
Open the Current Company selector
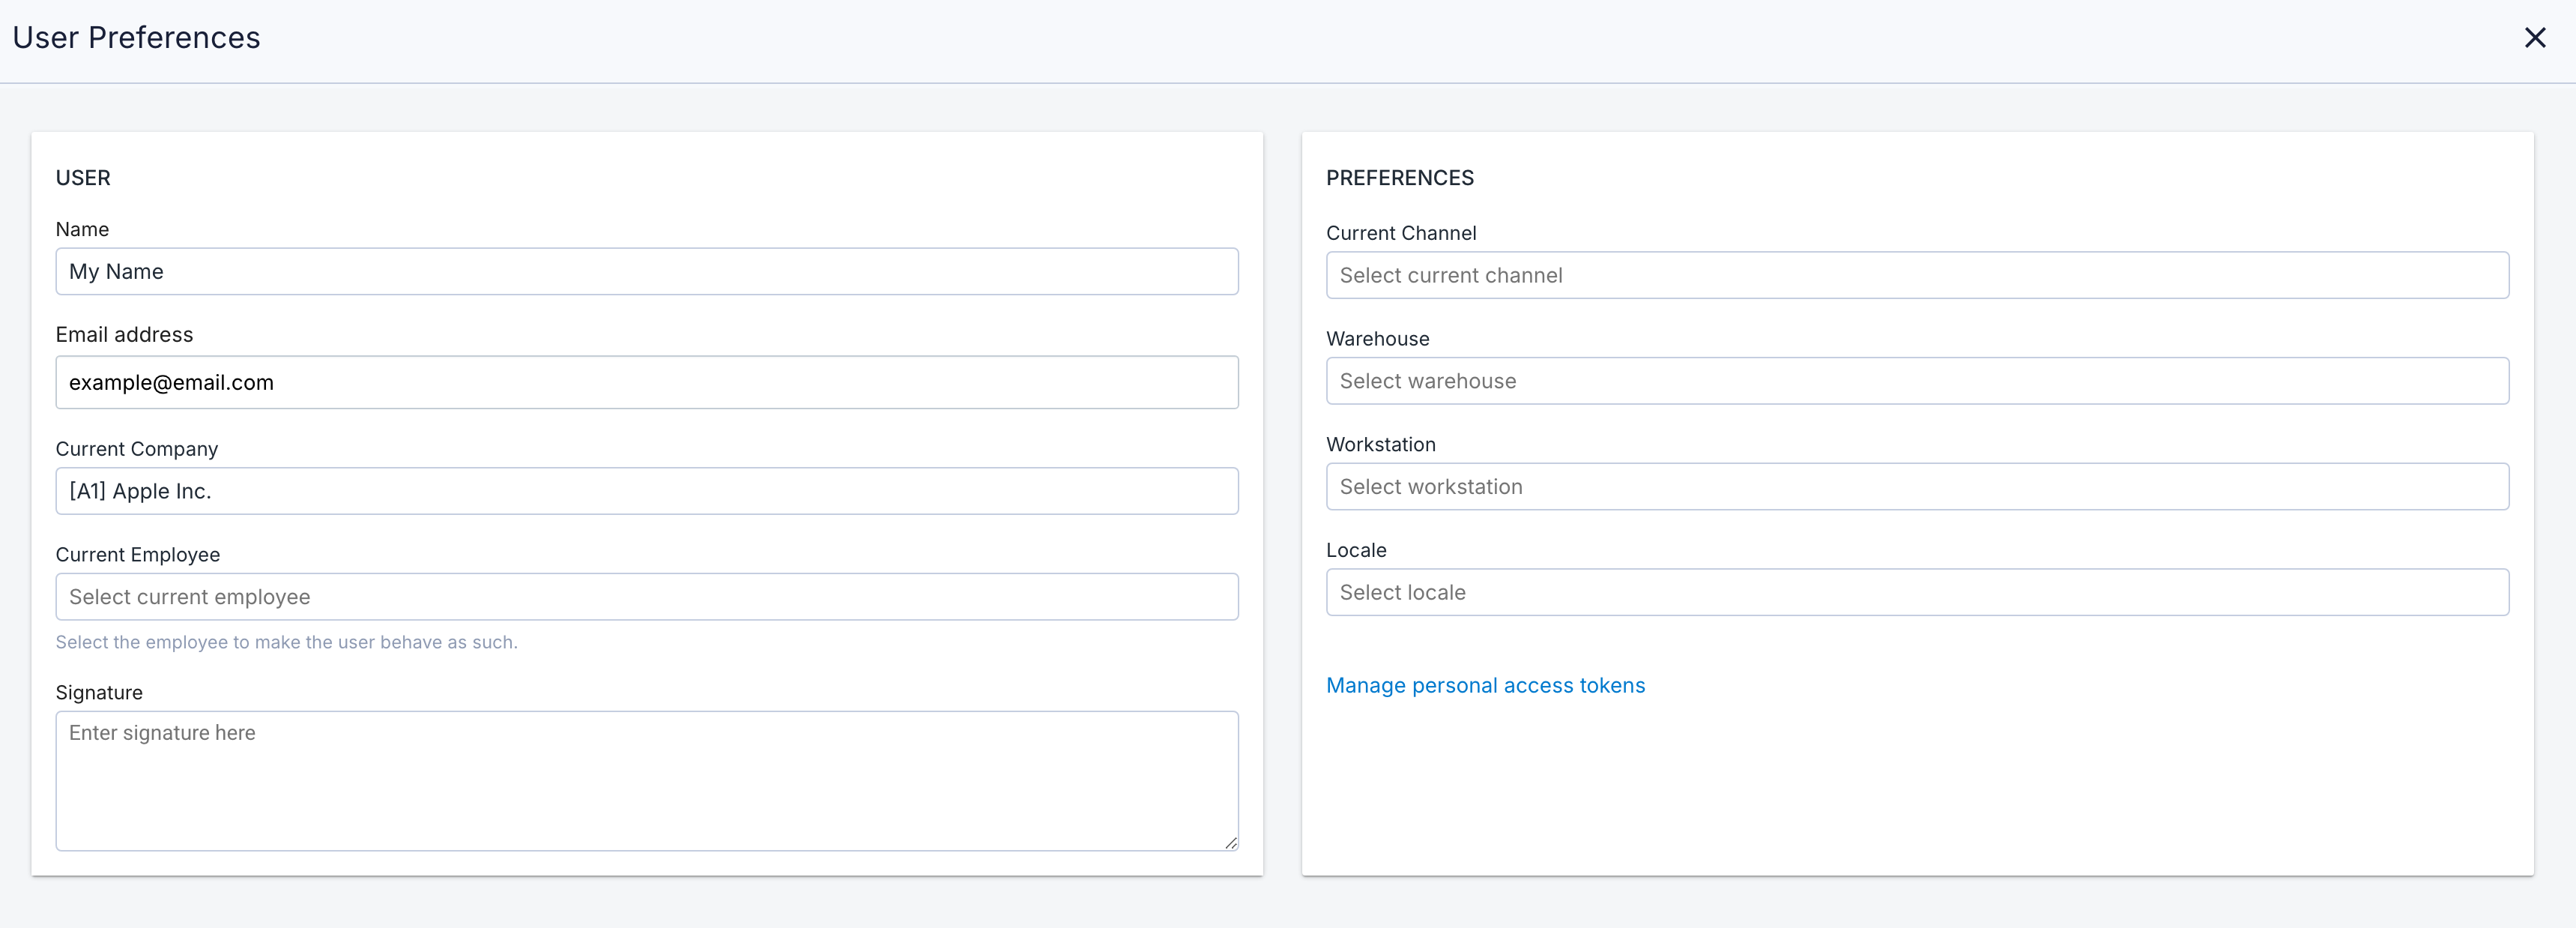click(x=646, y=491)
